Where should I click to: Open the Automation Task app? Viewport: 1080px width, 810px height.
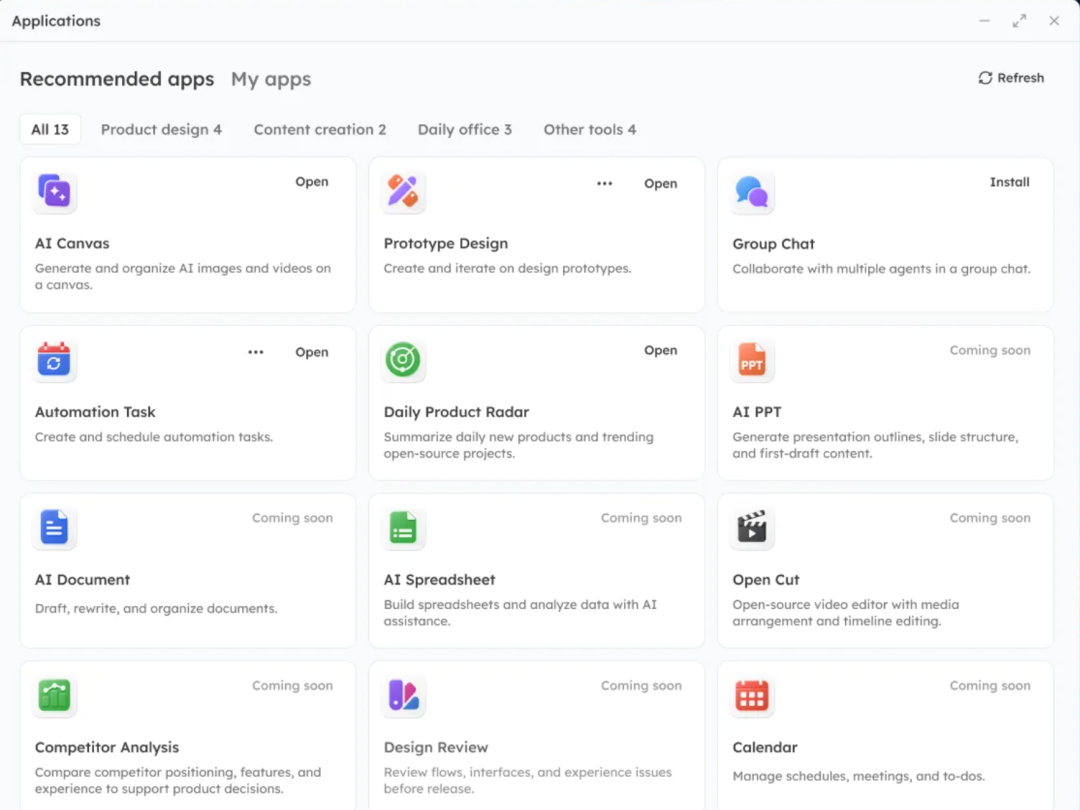coord(312,352)
